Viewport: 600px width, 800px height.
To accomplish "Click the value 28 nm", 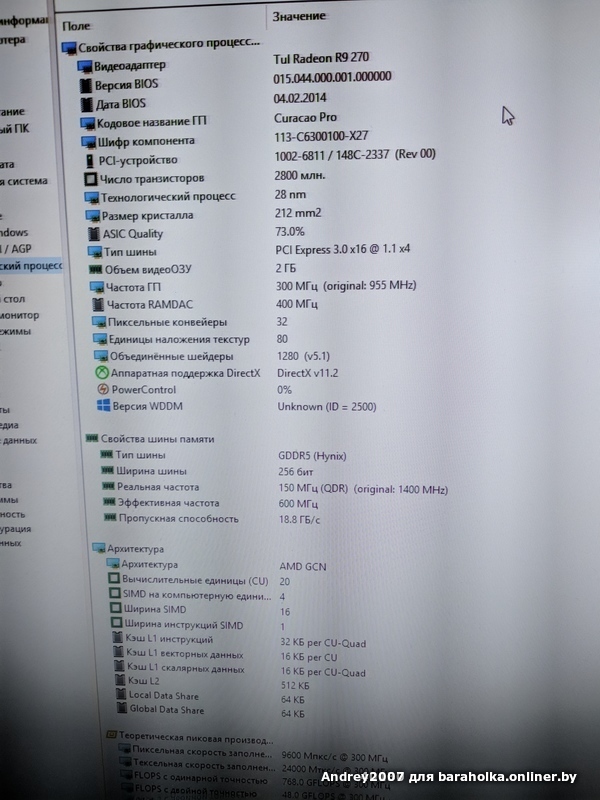I will (290, 194).
